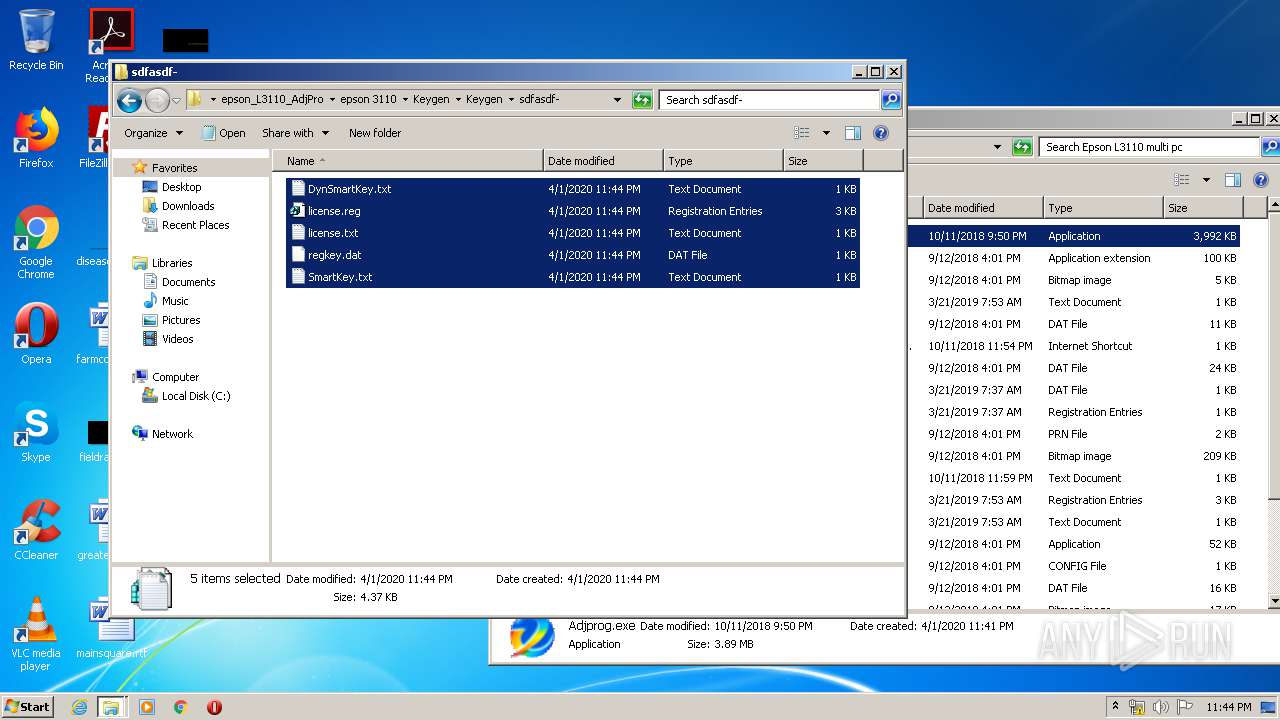
Task: Click the Open toolbar button
Action: click(224, 133)
